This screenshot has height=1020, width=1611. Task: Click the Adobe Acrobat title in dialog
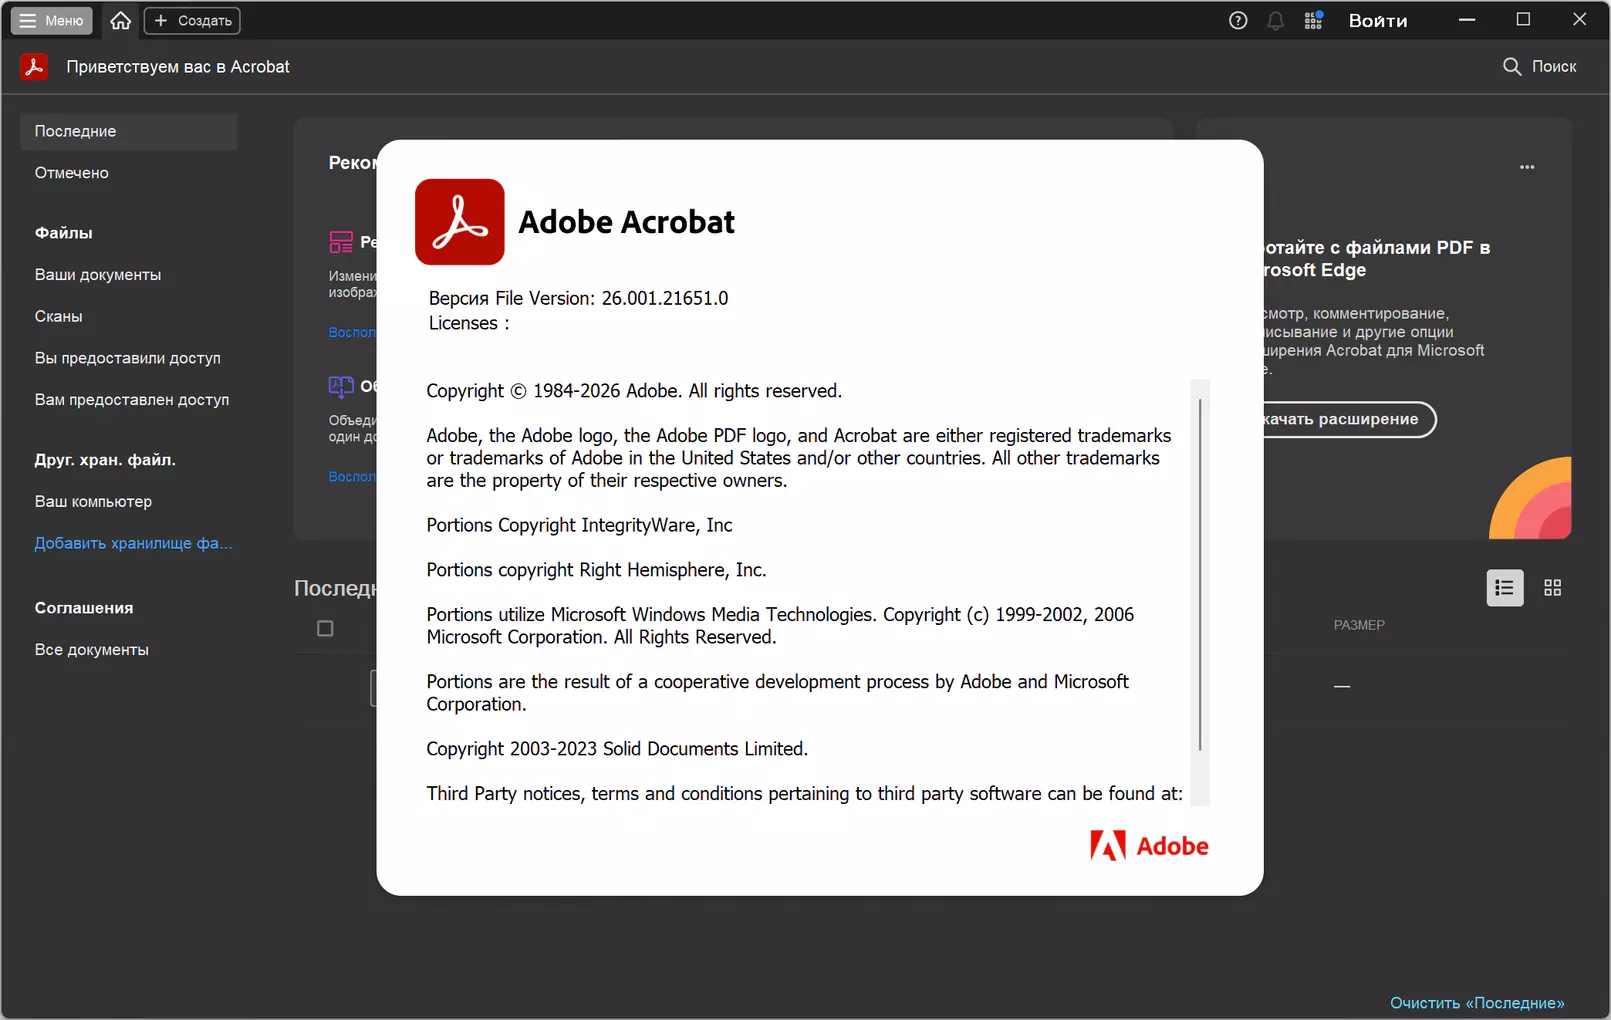626,222
